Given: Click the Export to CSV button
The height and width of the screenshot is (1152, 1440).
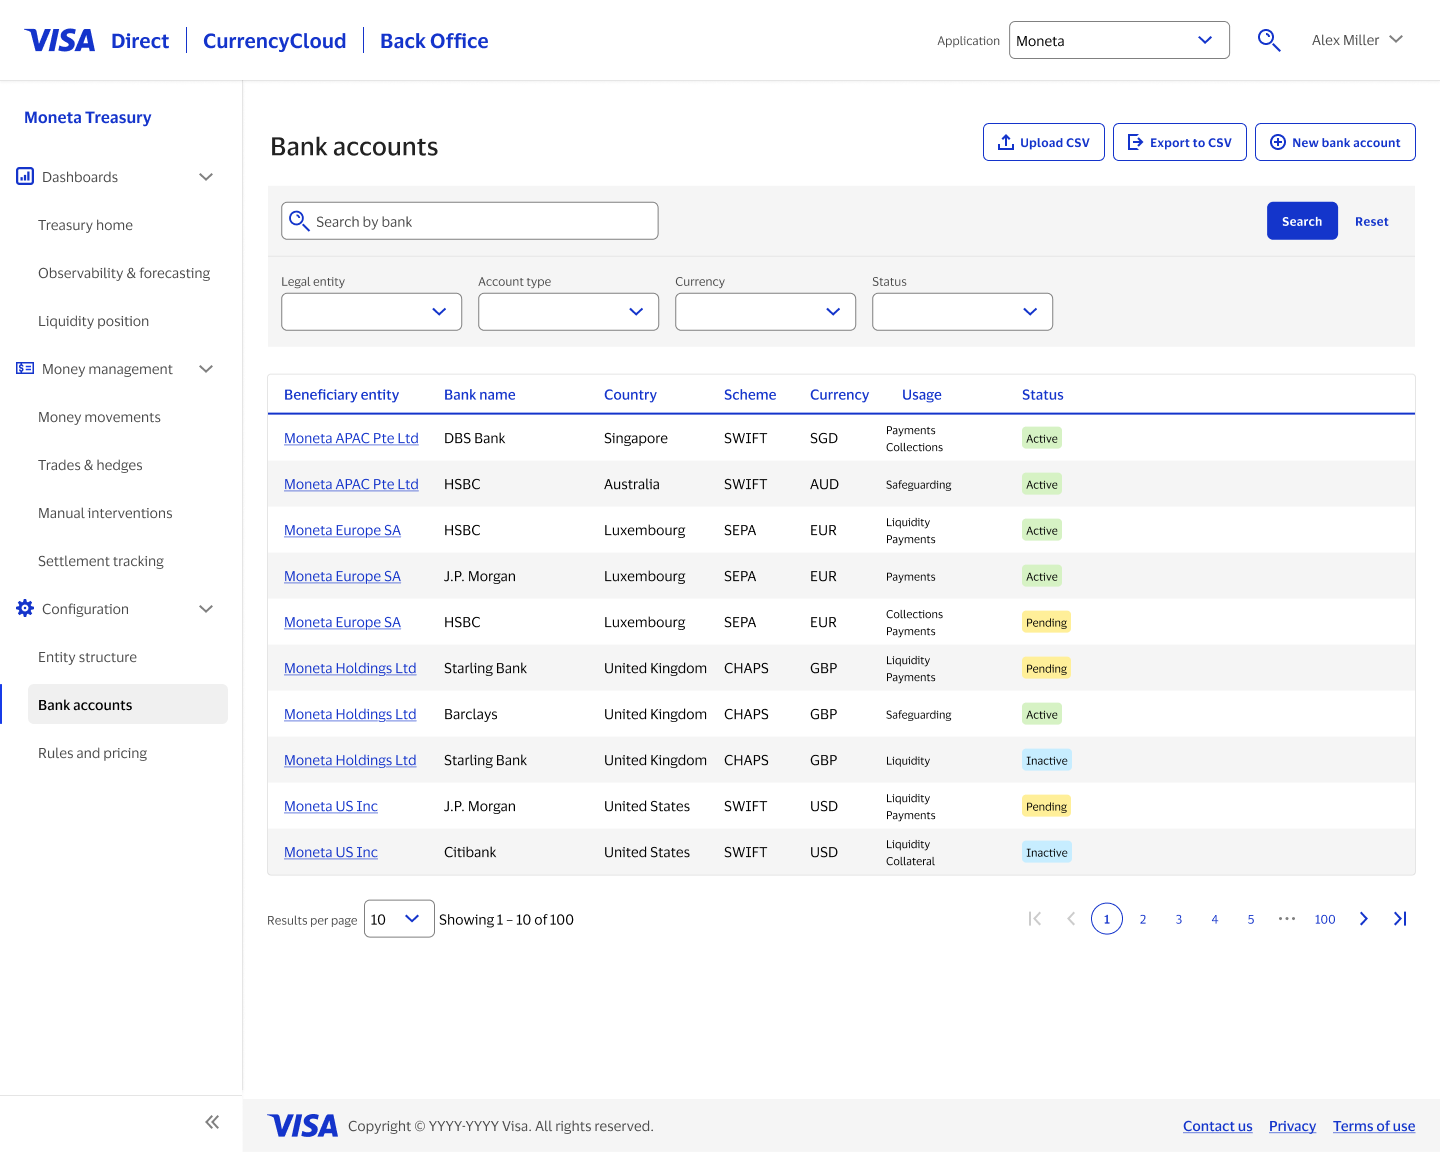Looking at the screenshot, I should 1180,142.
